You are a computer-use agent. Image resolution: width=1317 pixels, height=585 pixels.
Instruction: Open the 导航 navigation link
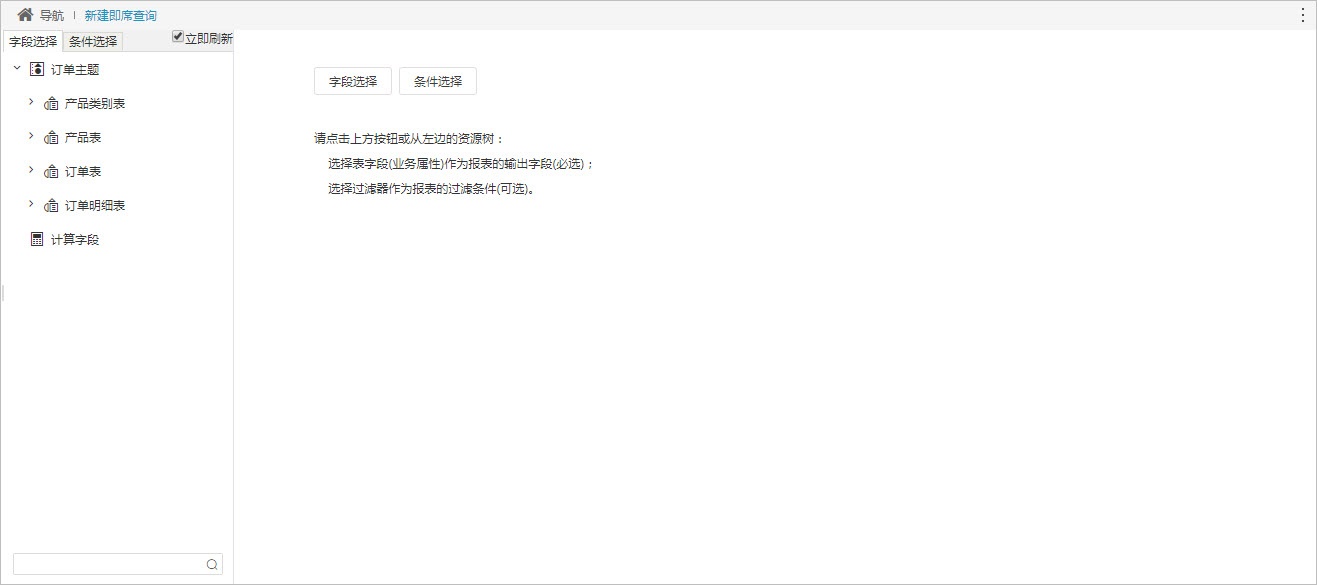point(52,16)
